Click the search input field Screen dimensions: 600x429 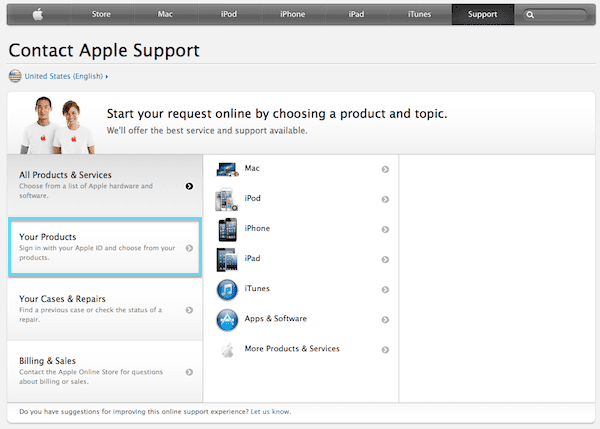point(555,15)
